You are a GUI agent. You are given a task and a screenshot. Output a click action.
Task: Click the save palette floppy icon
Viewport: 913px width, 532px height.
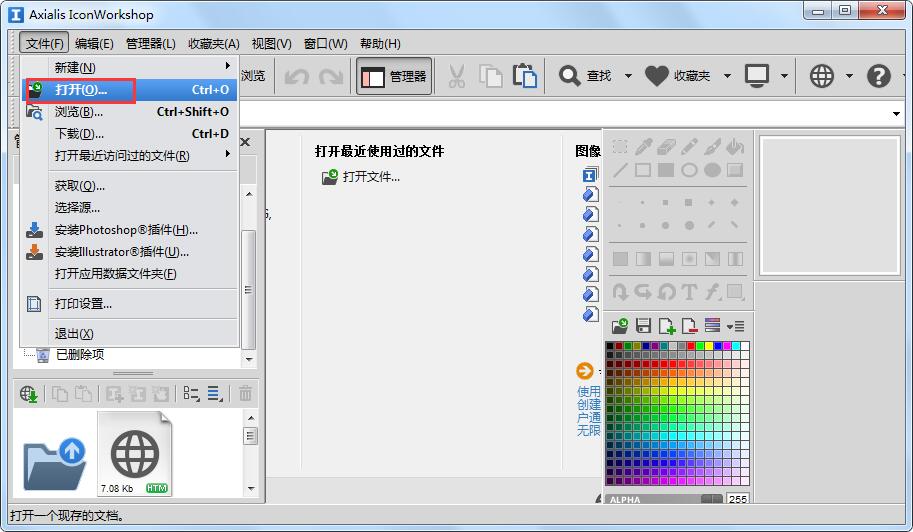[x=643, y=326]
